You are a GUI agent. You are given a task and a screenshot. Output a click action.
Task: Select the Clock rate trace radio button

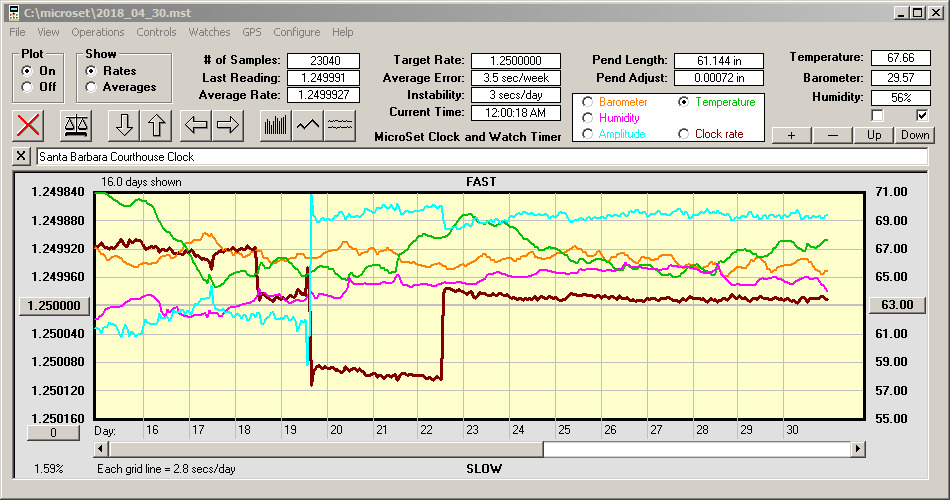click(683, 133)
